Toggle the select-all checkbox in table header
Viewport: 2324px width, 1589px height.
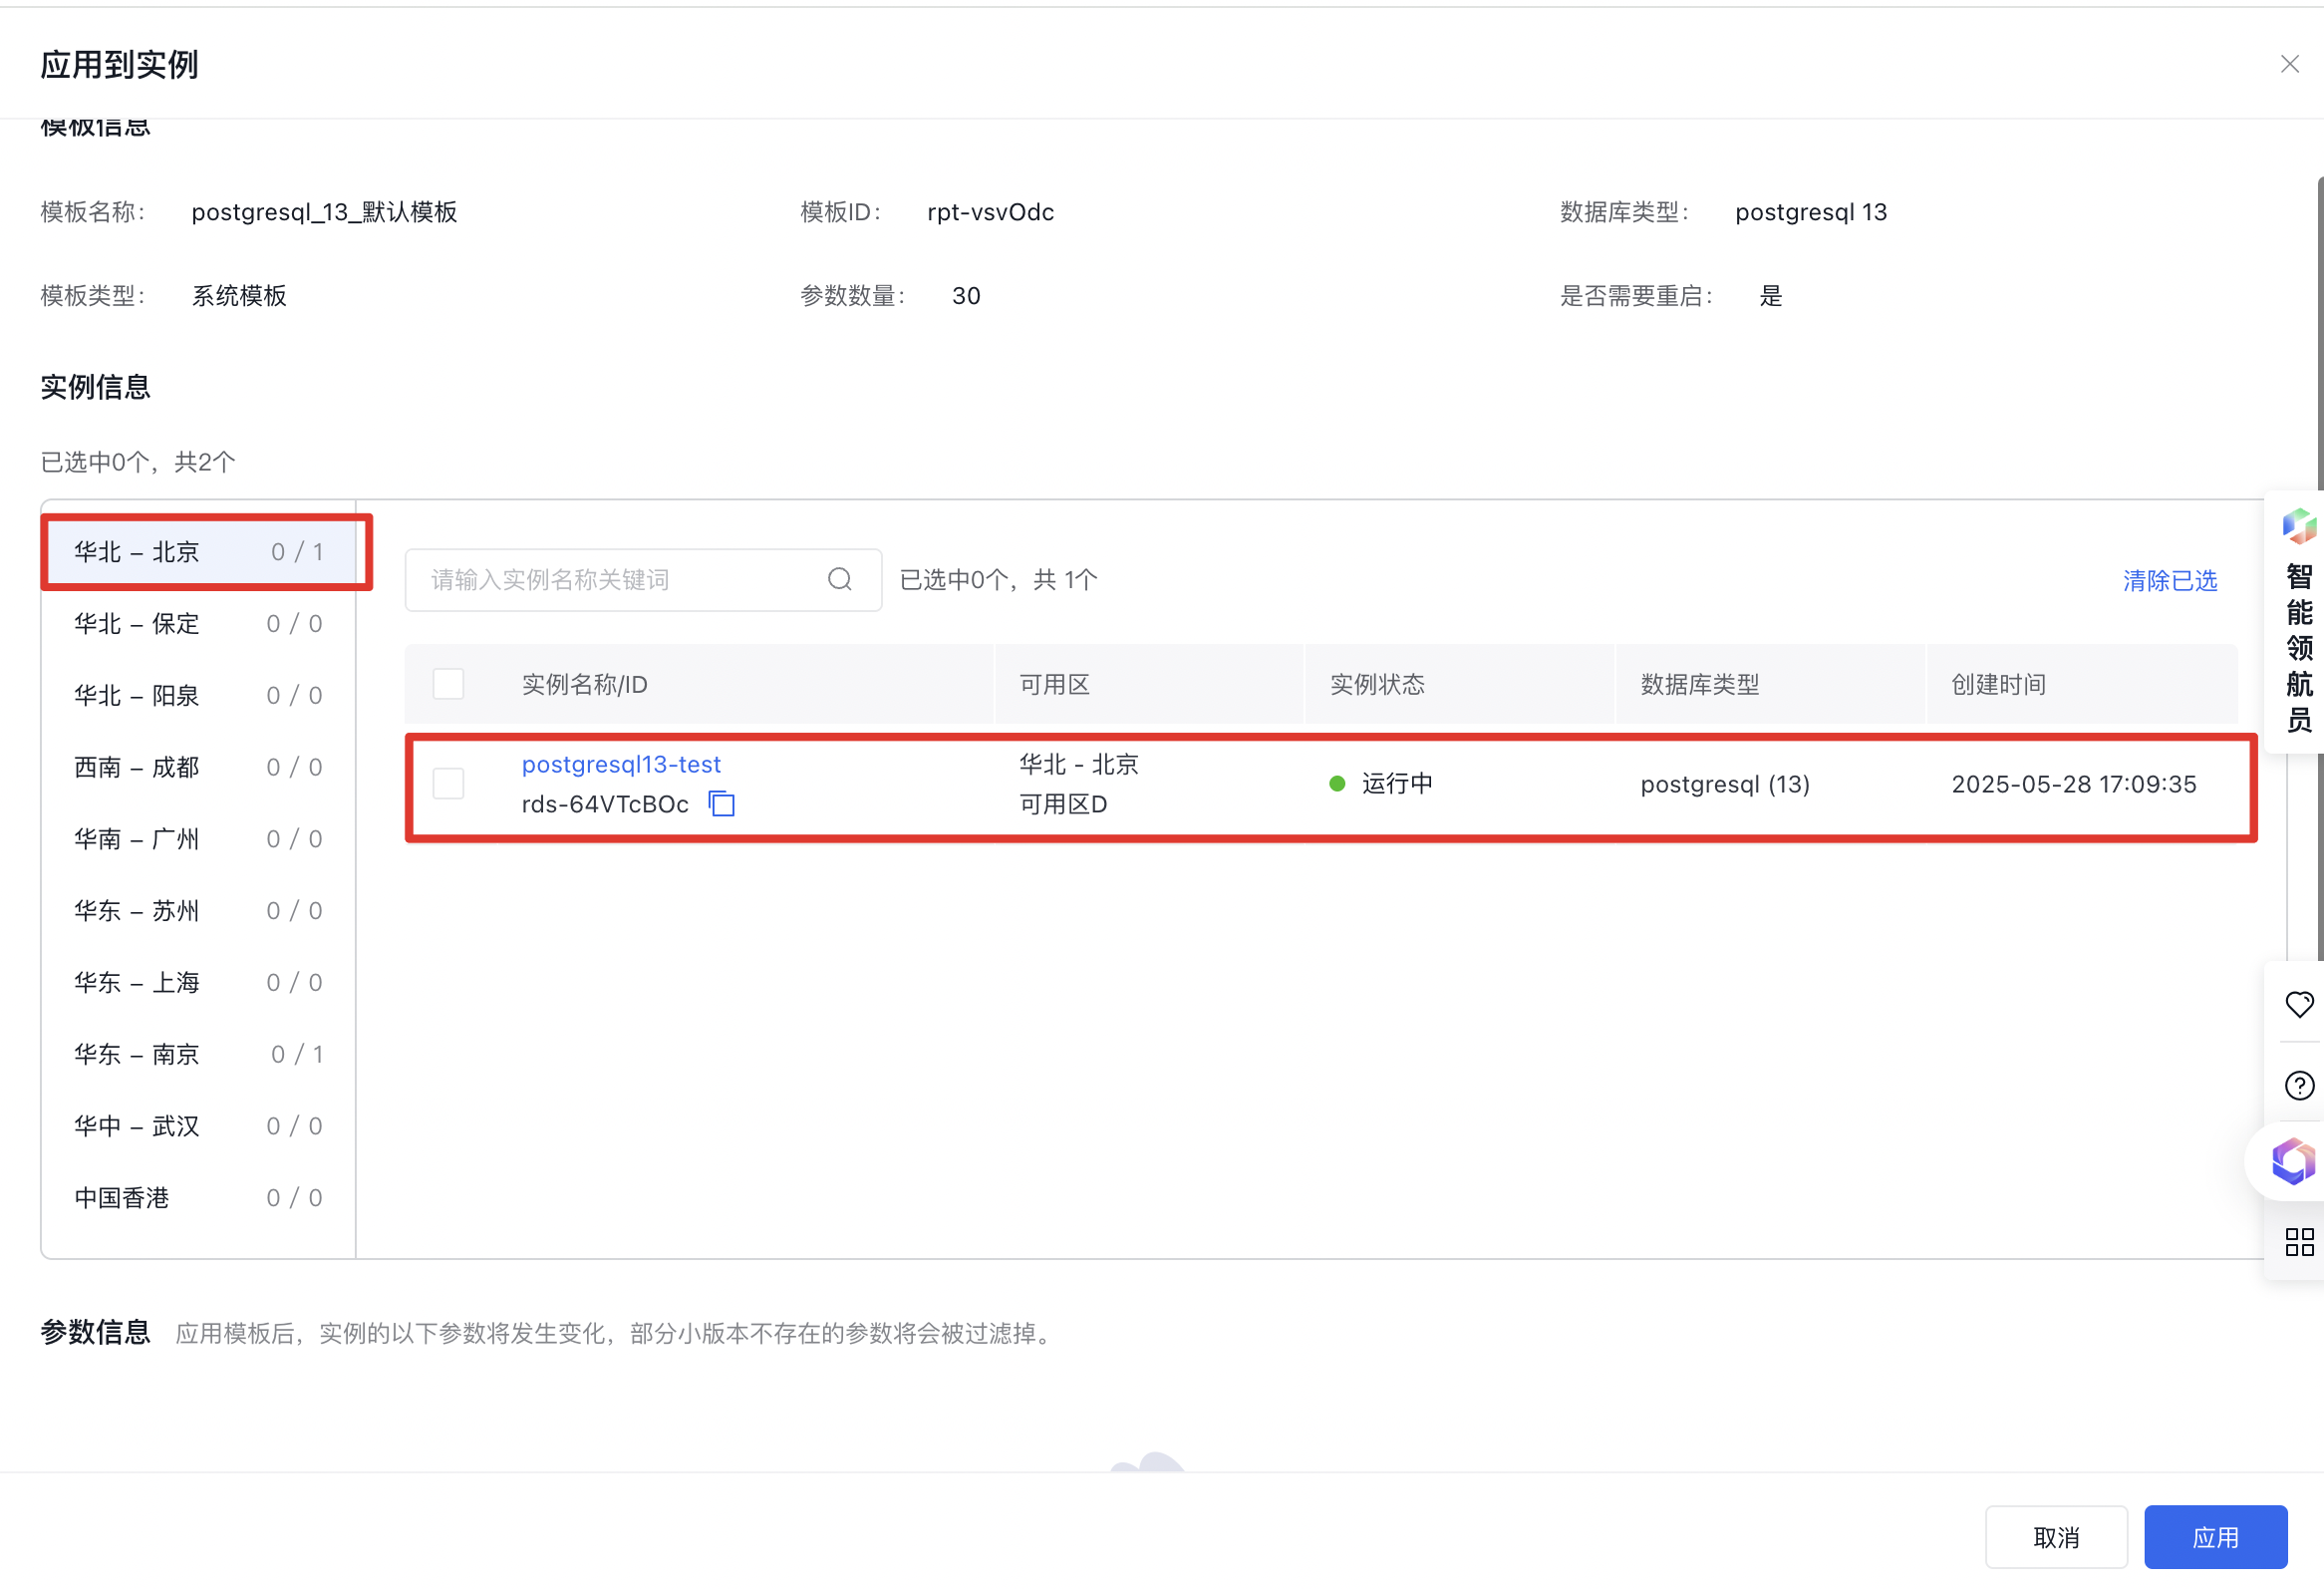(x=448, y=685)
